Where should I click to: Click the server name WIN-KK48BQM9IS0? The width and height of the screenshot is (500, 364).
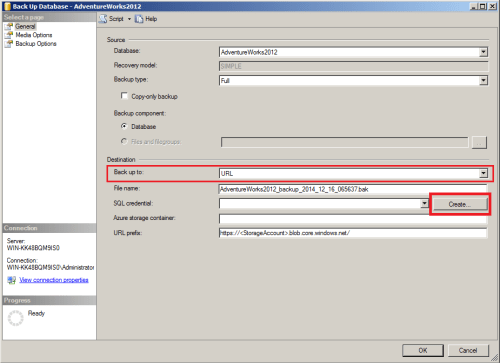click(33, 248)
